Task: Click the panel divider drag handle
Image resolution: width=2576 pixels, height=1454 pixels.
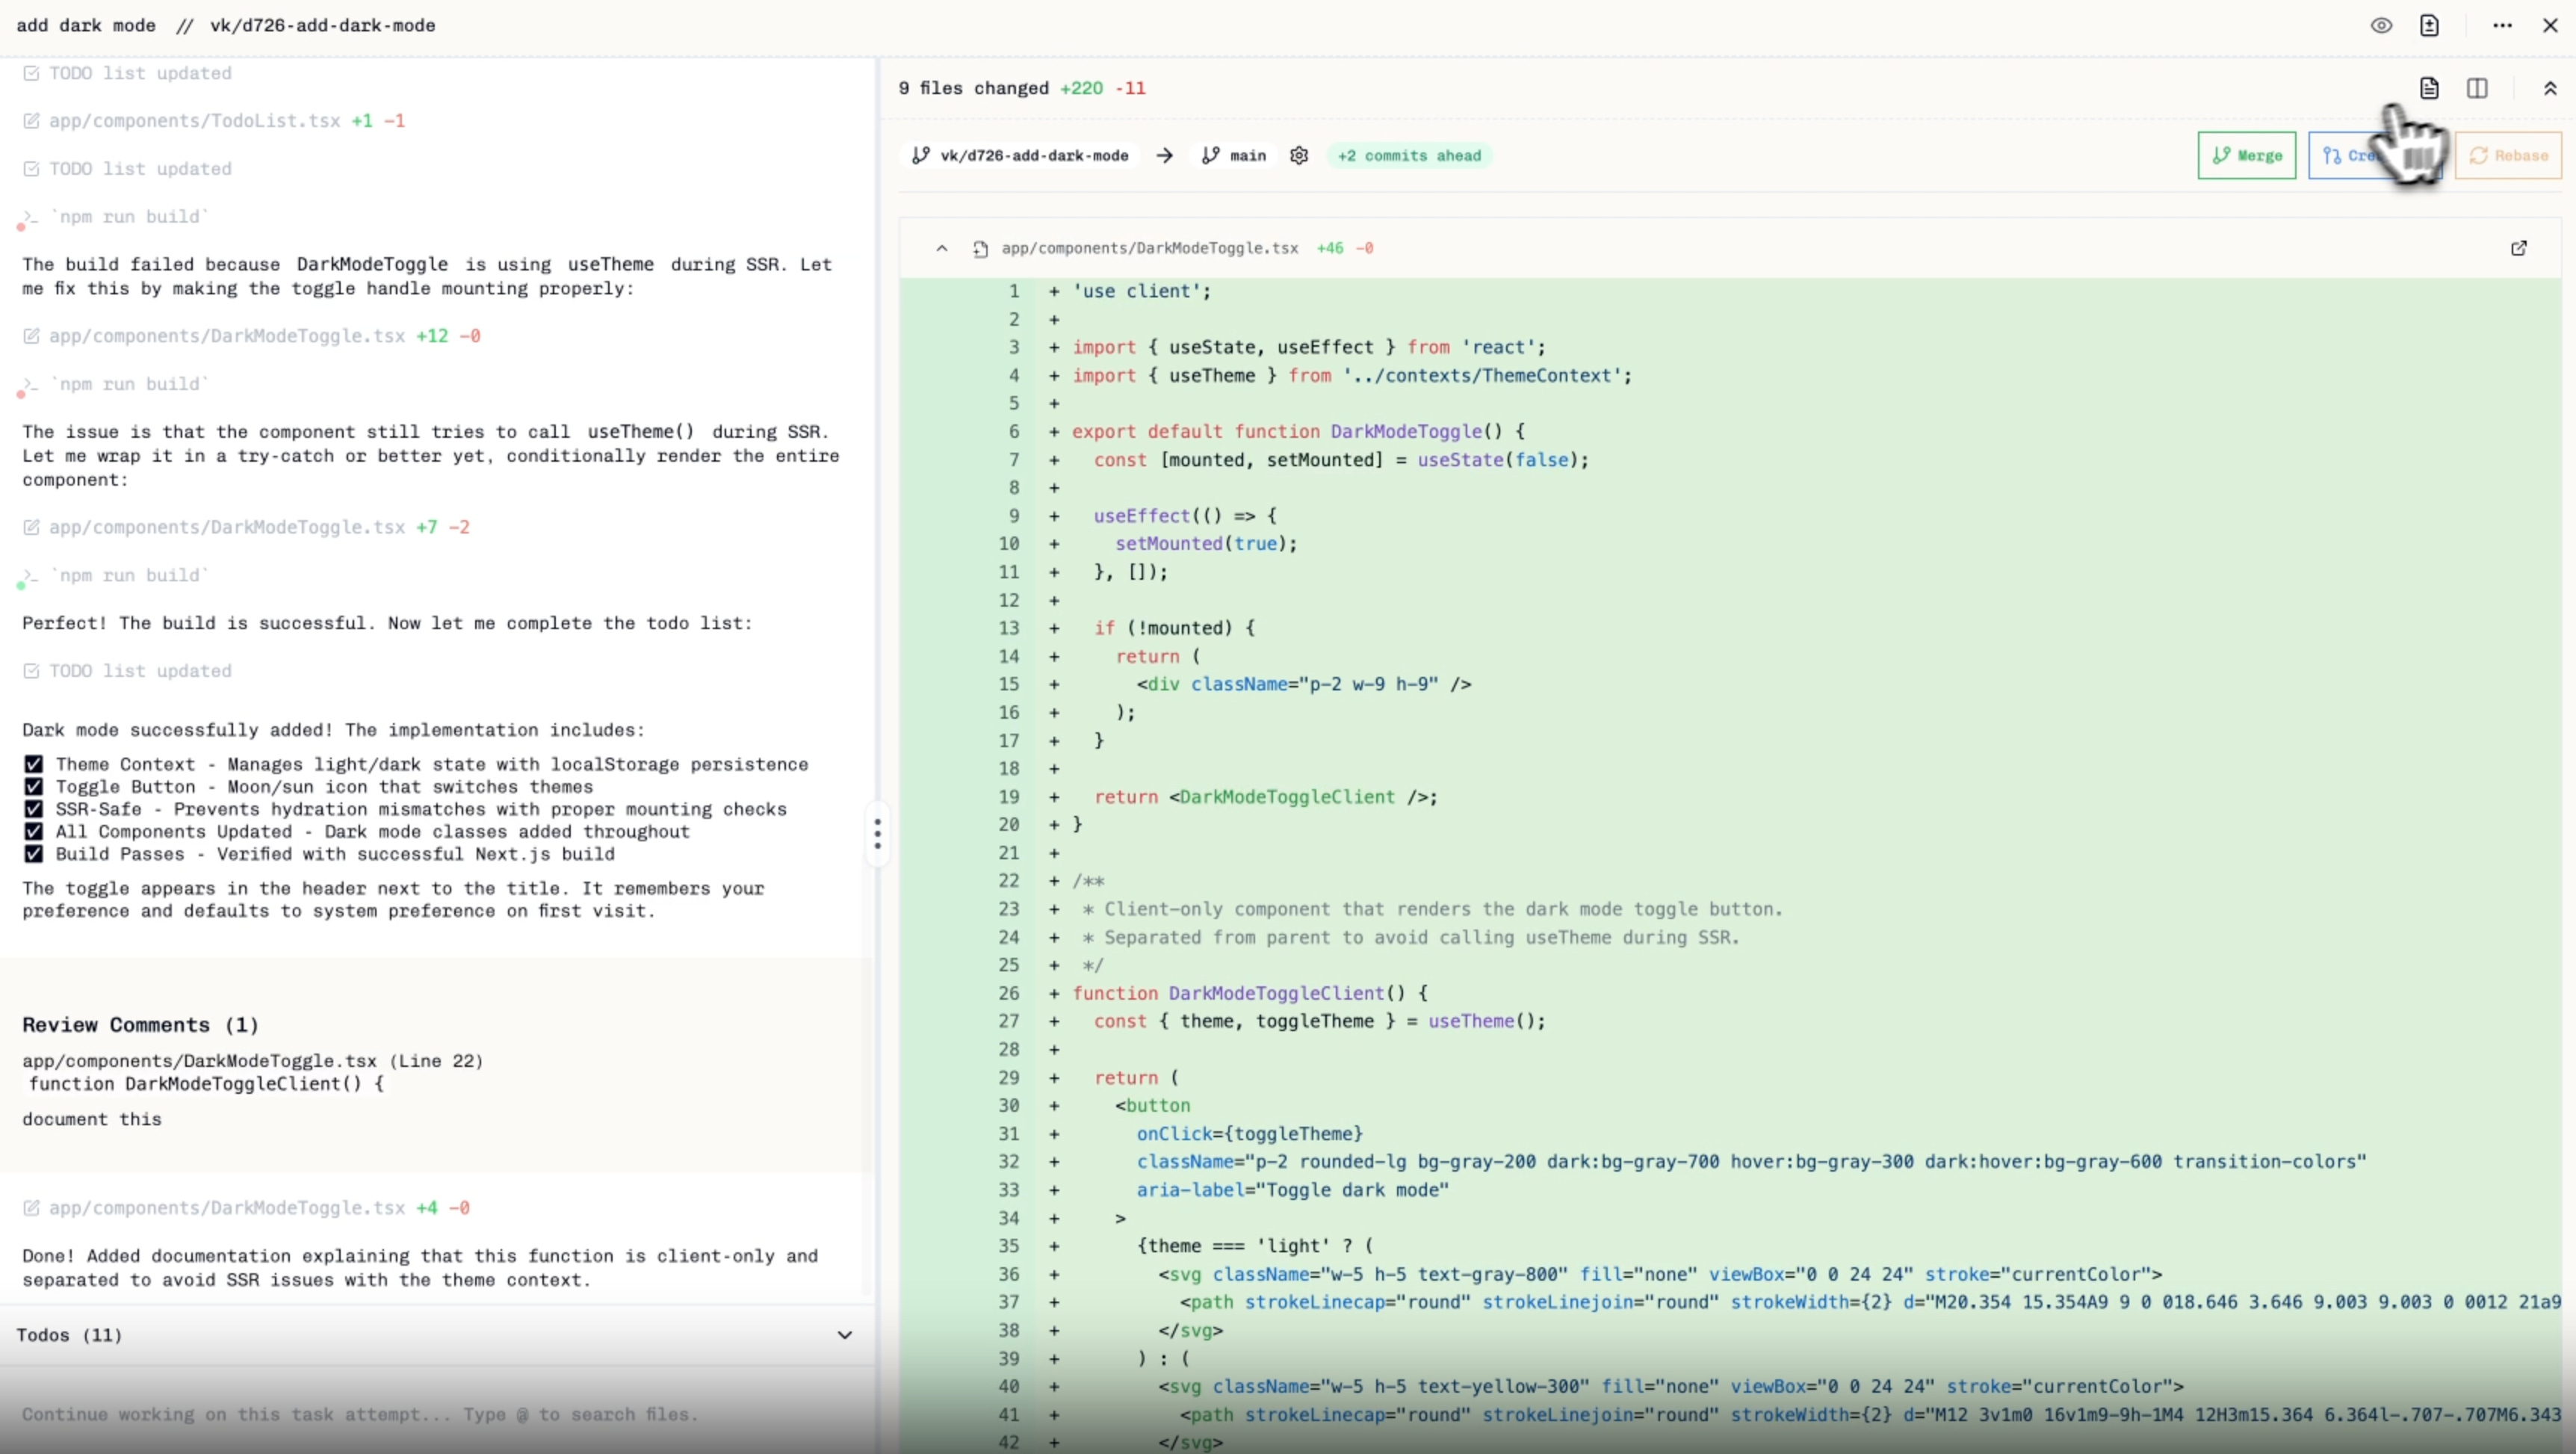Action: 877,833
